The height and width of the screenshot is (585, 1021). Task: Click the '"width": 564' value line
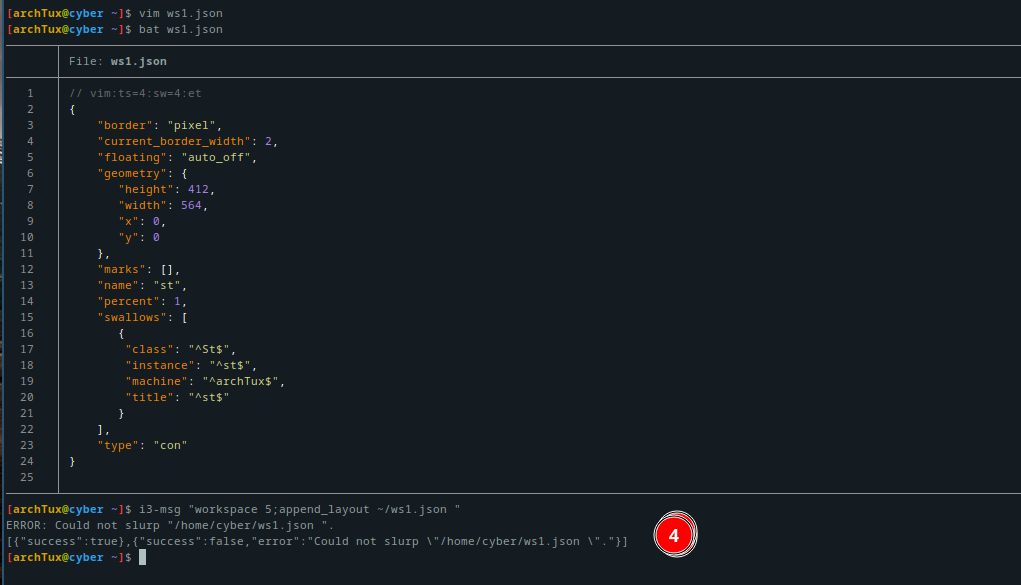tap(163, 205)
